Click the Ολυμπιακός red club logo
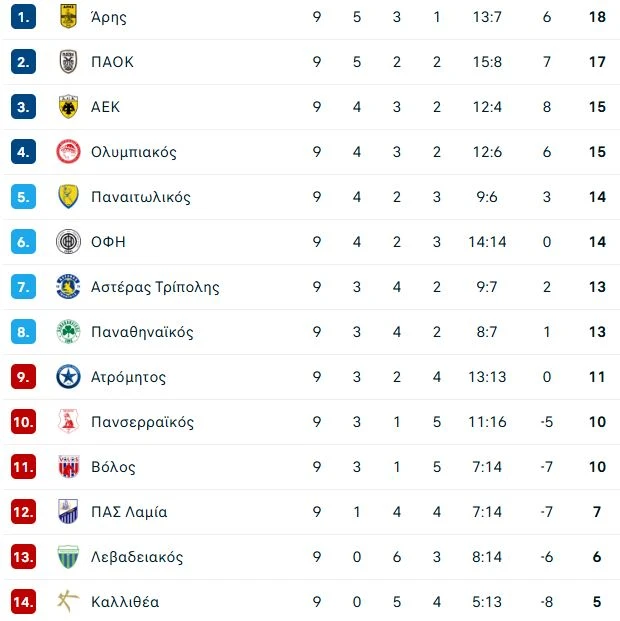Image resolution: width=620 pixels, height=621 pixels. pos(68,152)
